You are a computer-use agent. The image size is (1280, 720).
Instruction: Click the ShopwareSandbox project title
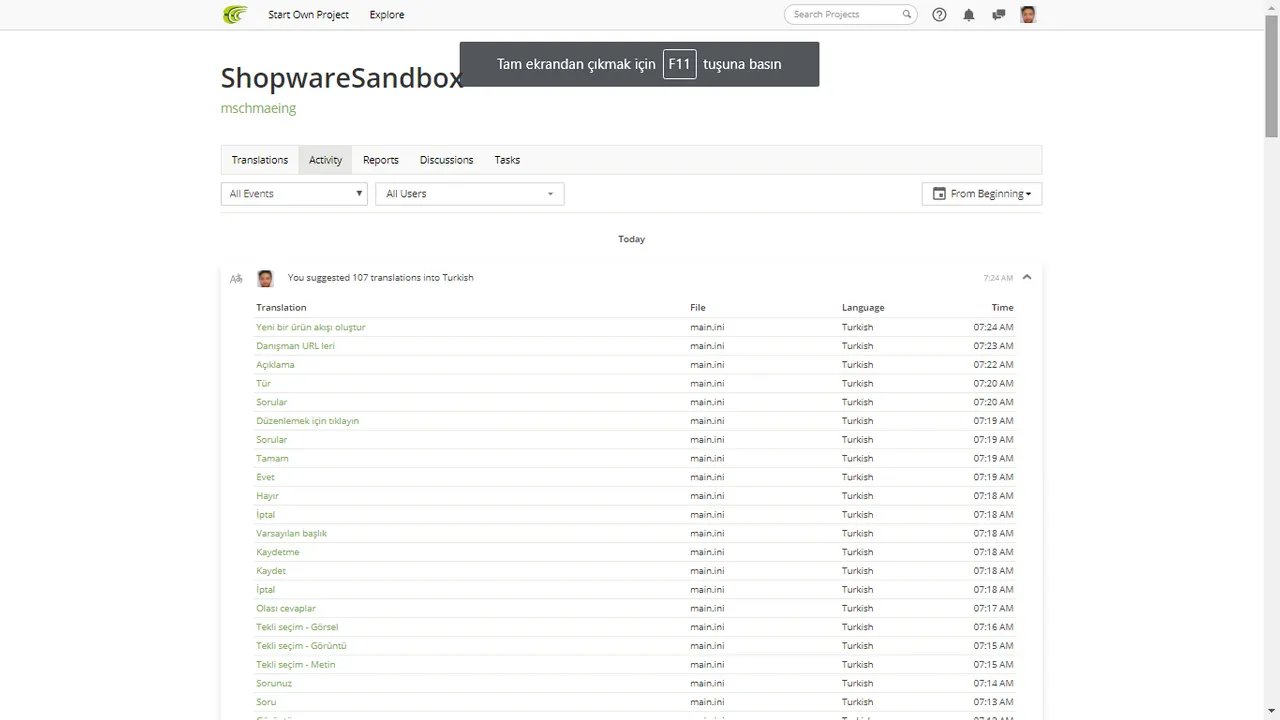coord(342,78)
